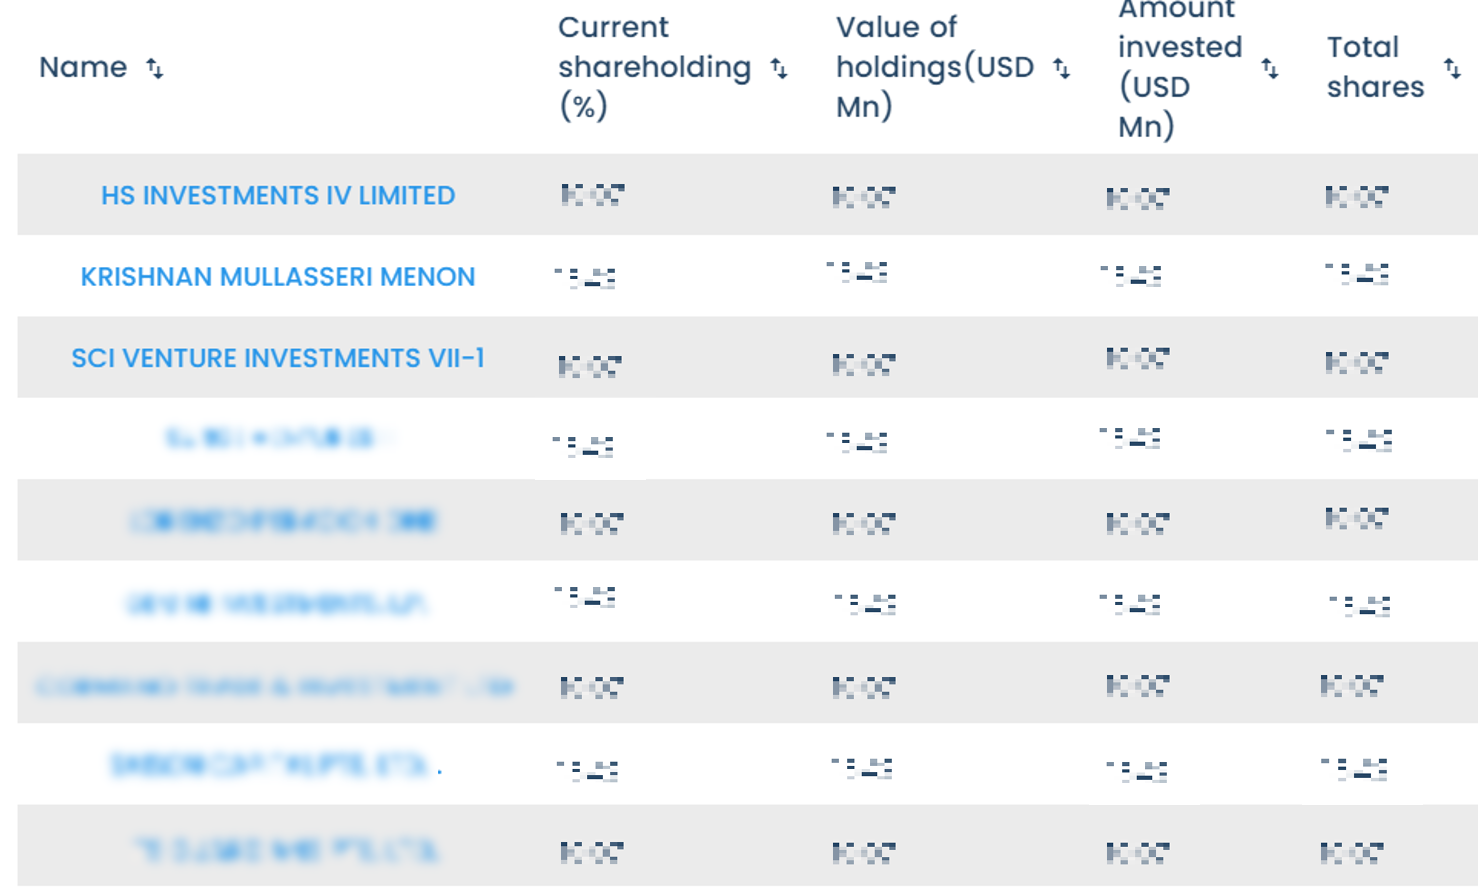1478x889 pixels.
Task: Sort by Current shareholding (%) using its arrow icon
Action: click(x=779, y=68)
